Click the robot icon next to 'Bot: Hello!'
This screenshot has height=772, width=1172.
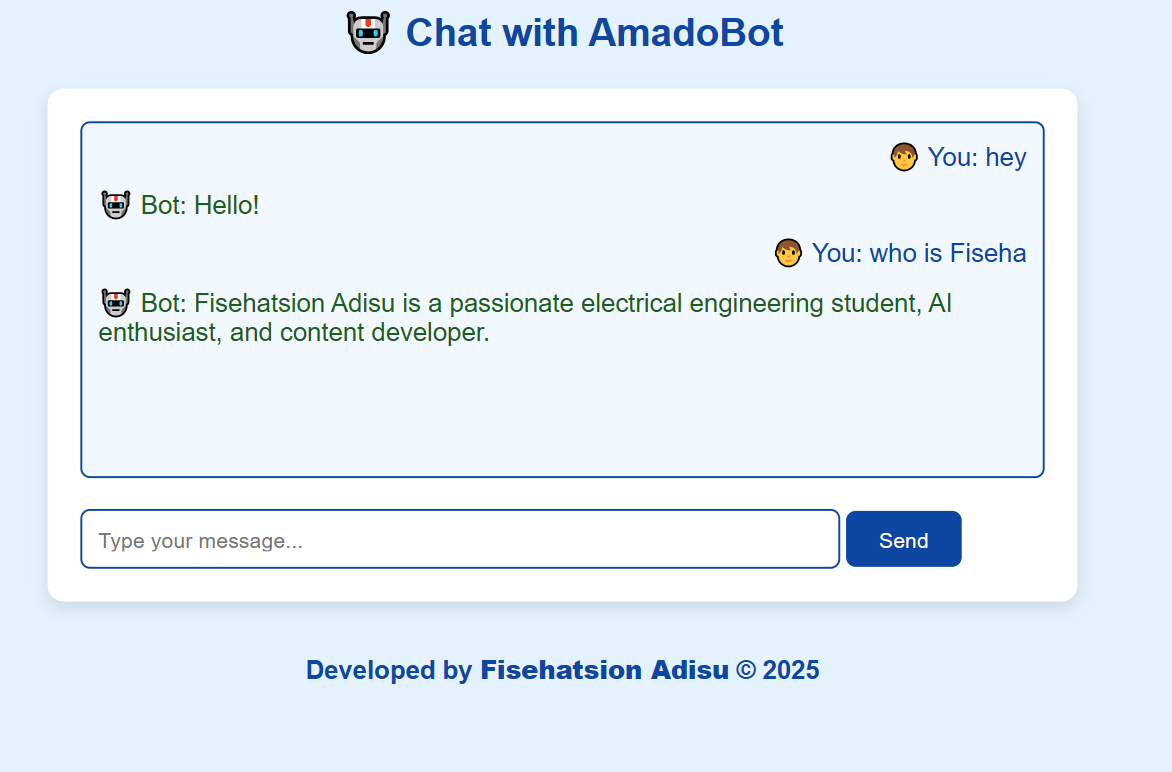click(115, 203)
